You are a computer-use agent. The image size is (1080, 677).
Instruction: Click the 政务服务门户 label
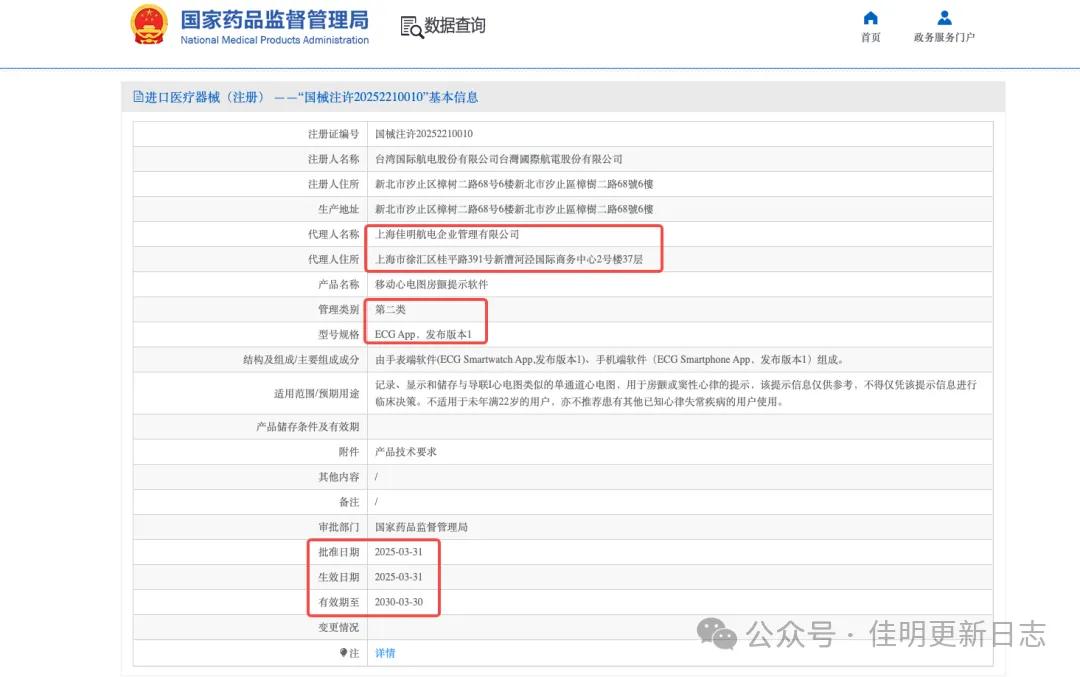click(944, 37)
